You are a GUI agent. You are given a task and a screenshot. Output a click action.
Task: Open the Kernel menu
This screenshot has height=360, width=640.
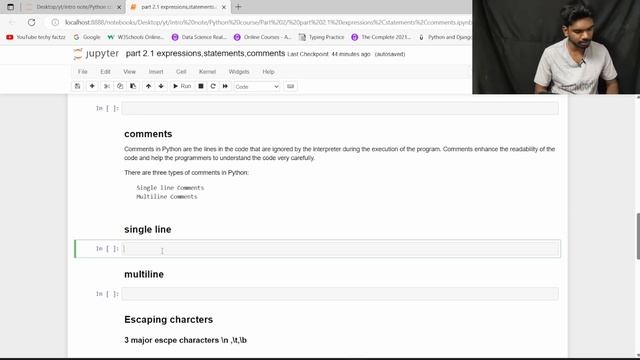pos(207,72)
